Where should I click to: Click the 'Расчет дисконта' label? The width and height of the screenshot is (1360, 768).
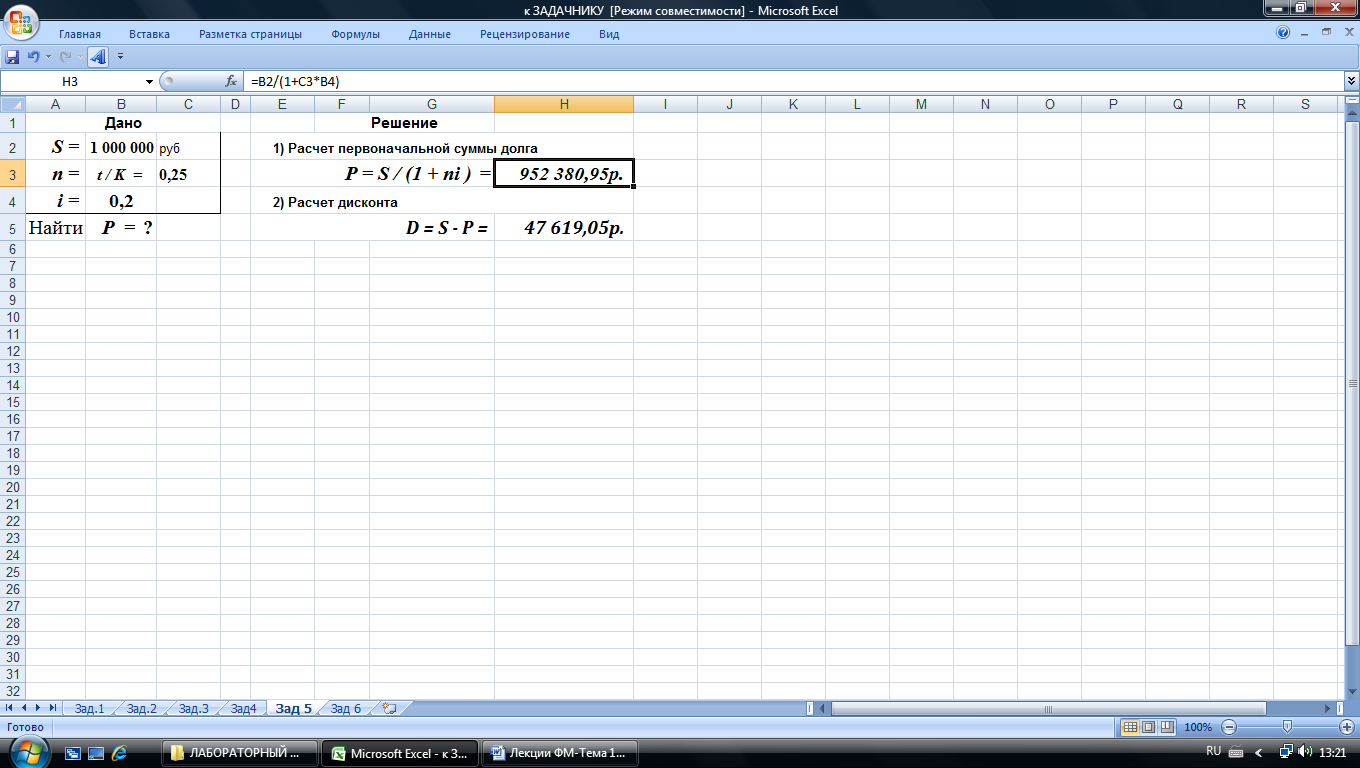(x=335, y=202)
